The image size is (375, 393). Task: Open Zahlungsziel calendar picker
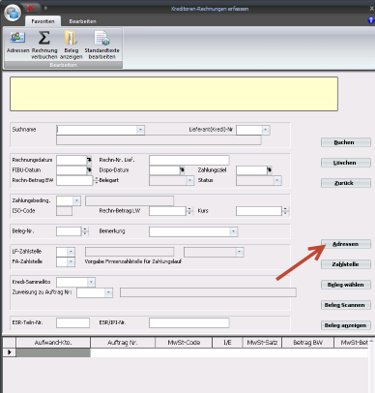(x=269, y=170)
